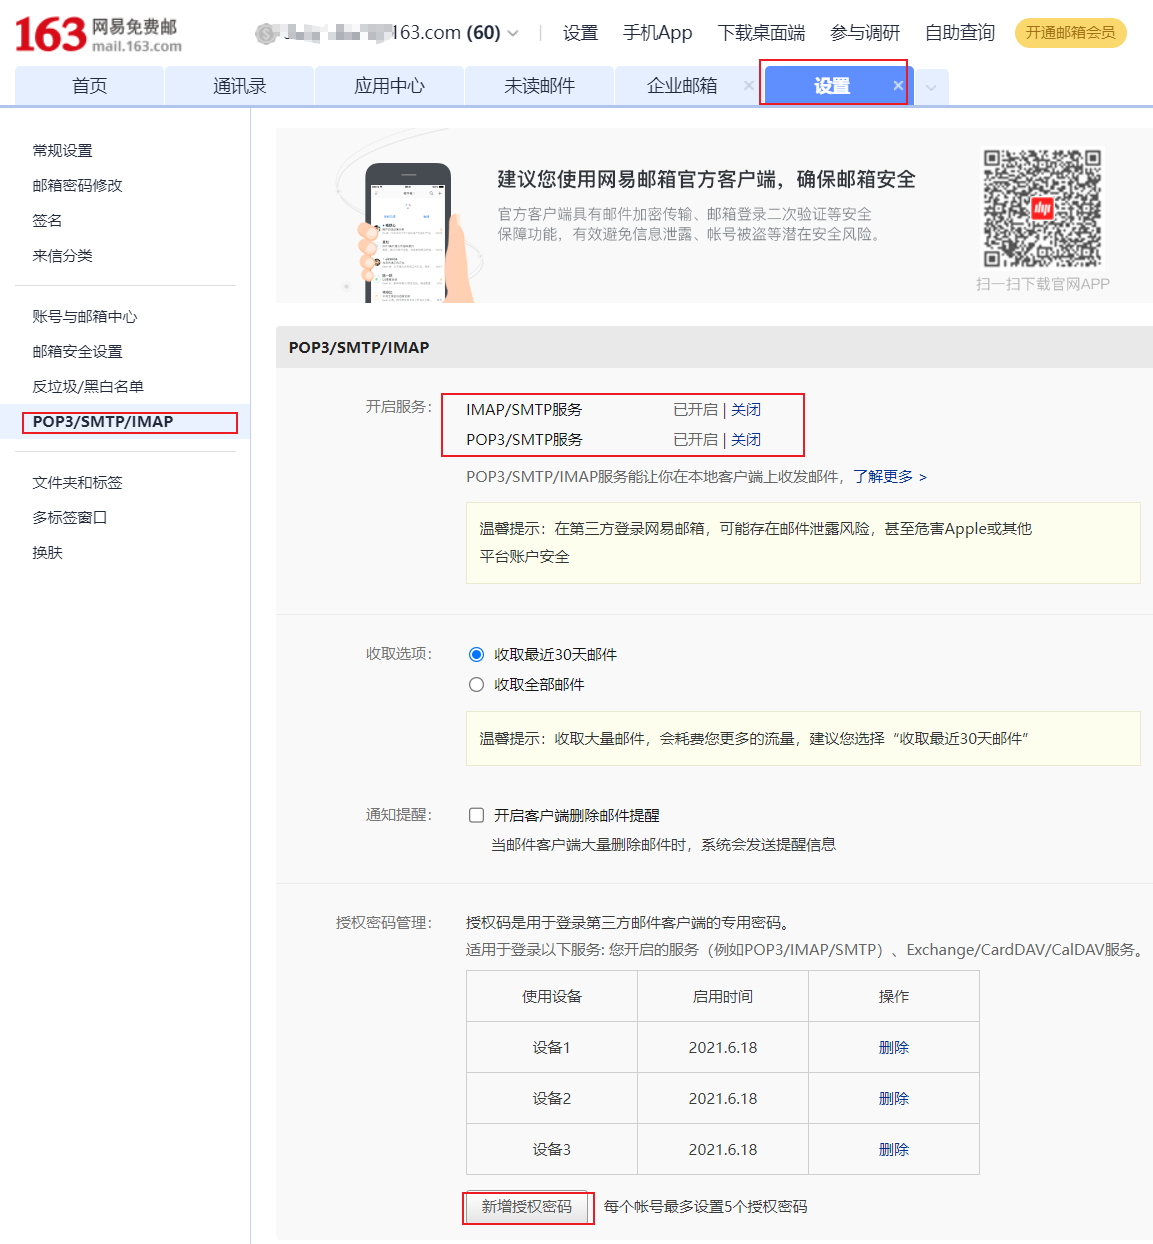Click 关闭 to disable IMAP/SMTP service
The image size is (1153, 1244).
click(x=746, y=409)
